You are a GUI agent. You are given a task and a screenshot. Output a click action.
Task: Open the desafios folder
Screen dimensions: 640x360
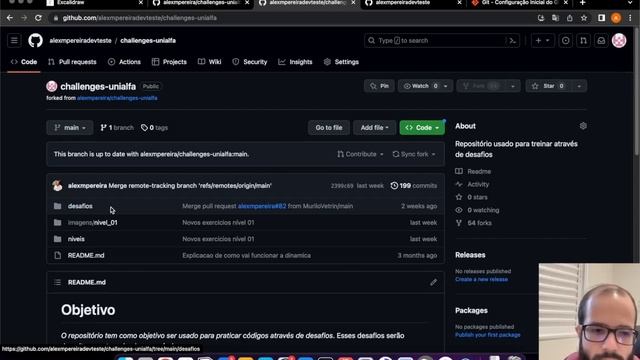80,206
